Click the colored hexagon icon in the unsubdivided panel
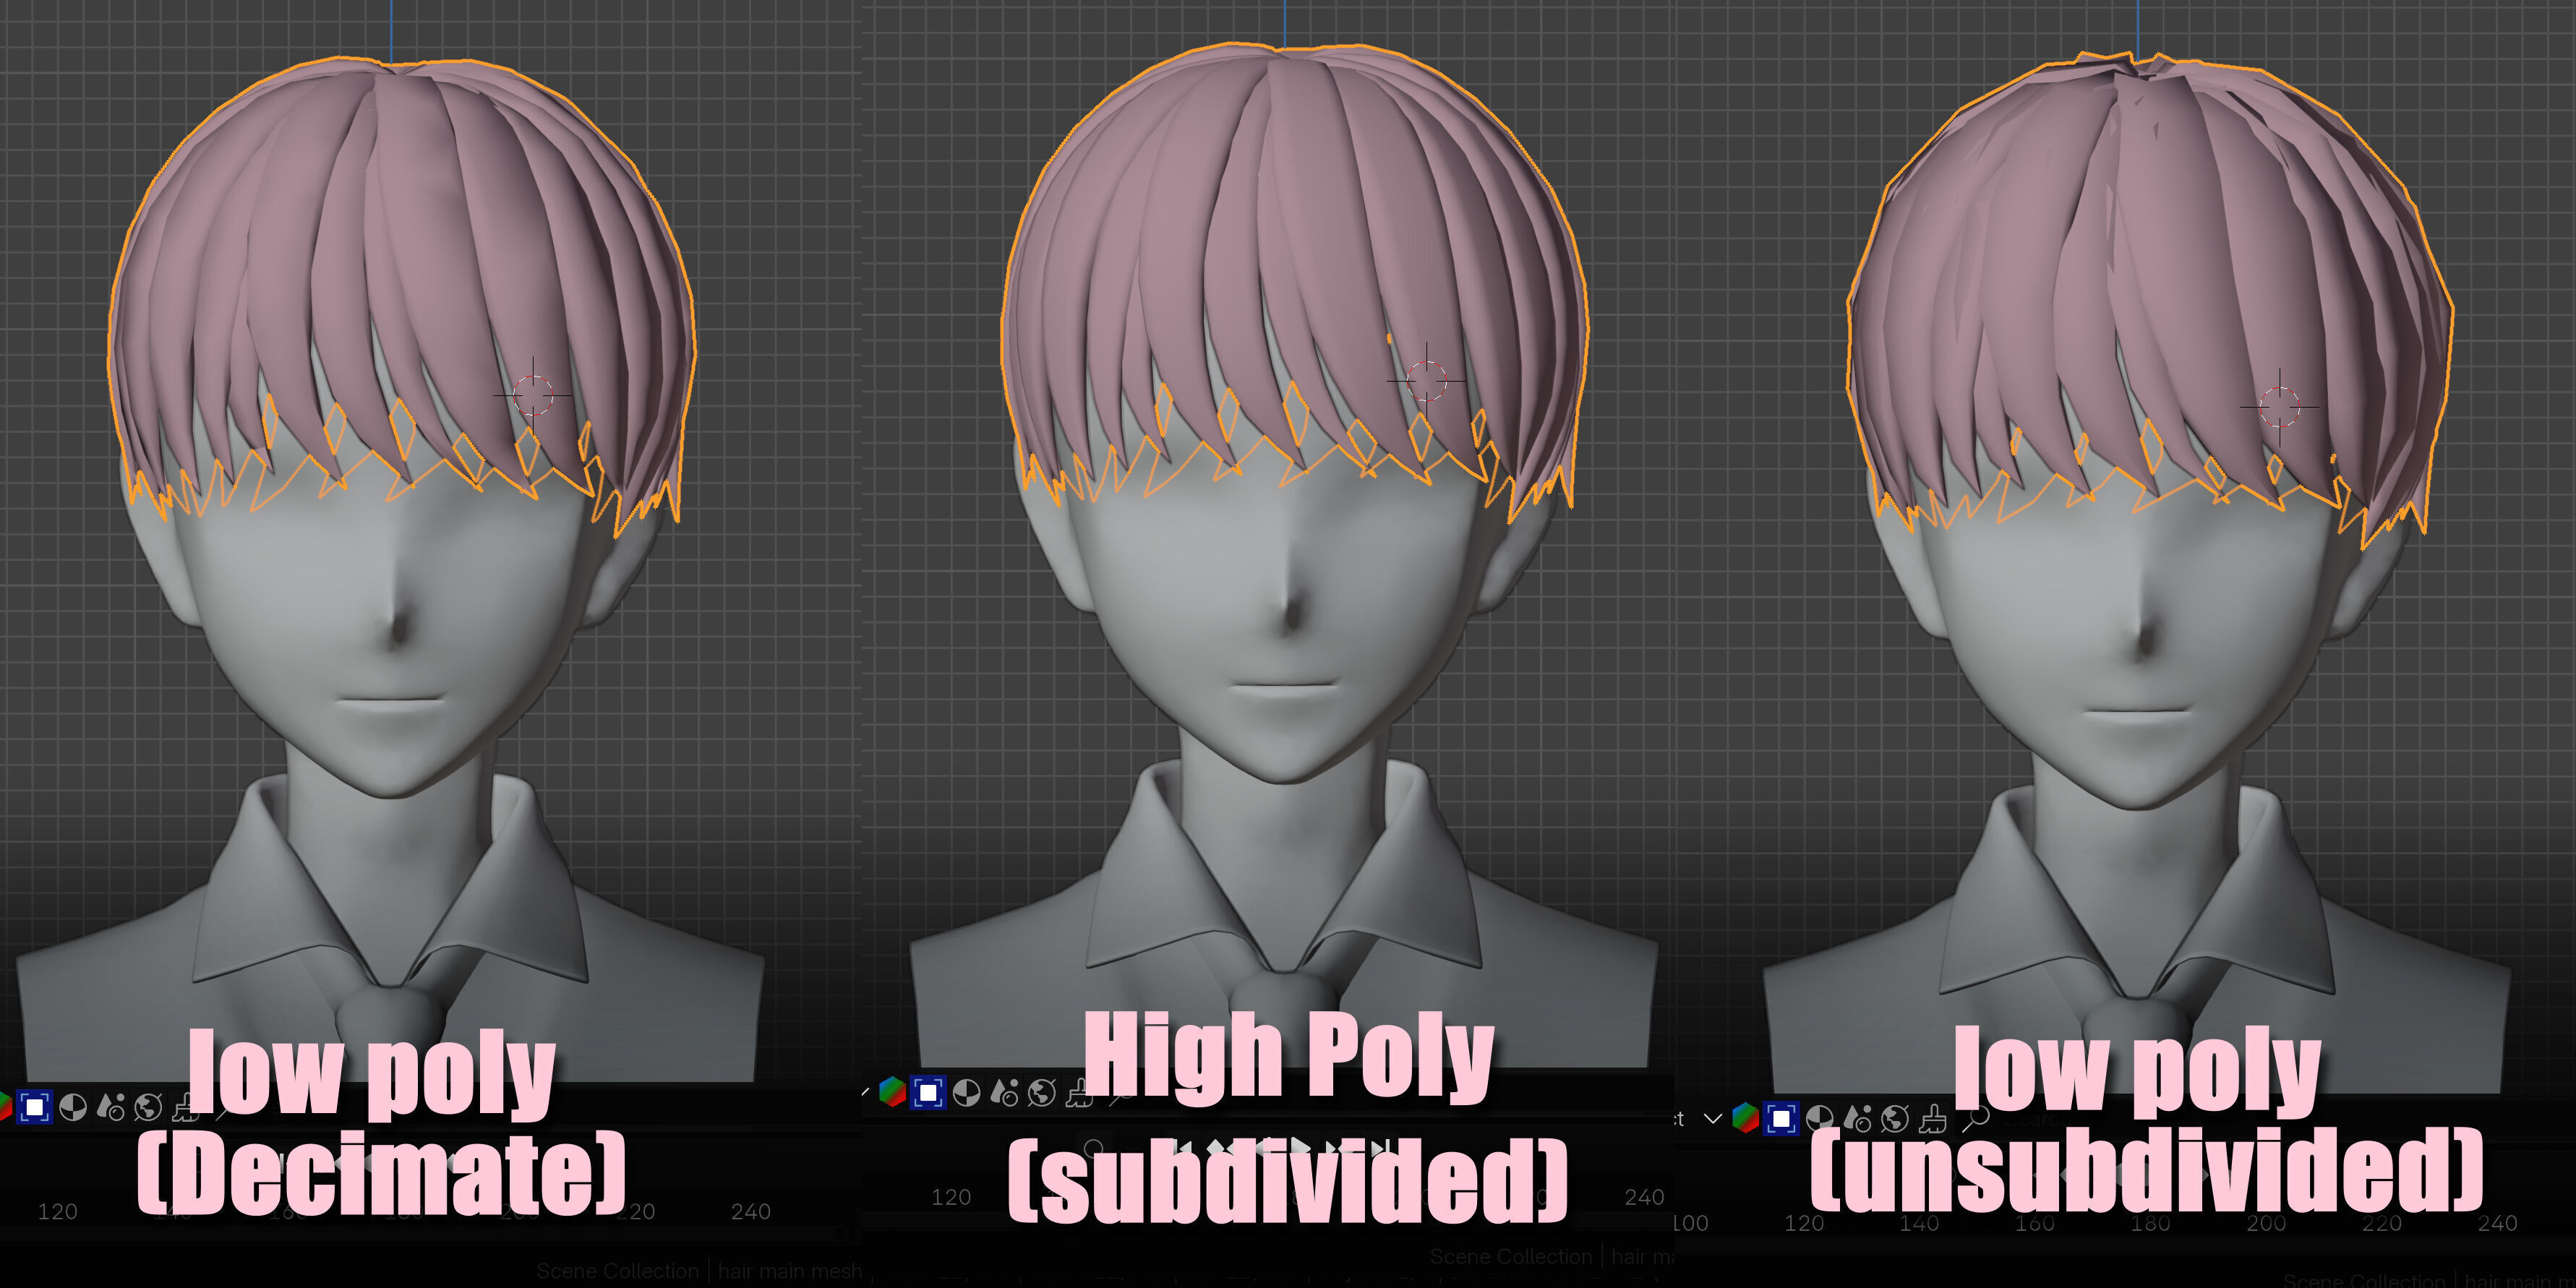 click(1745, 1117)
